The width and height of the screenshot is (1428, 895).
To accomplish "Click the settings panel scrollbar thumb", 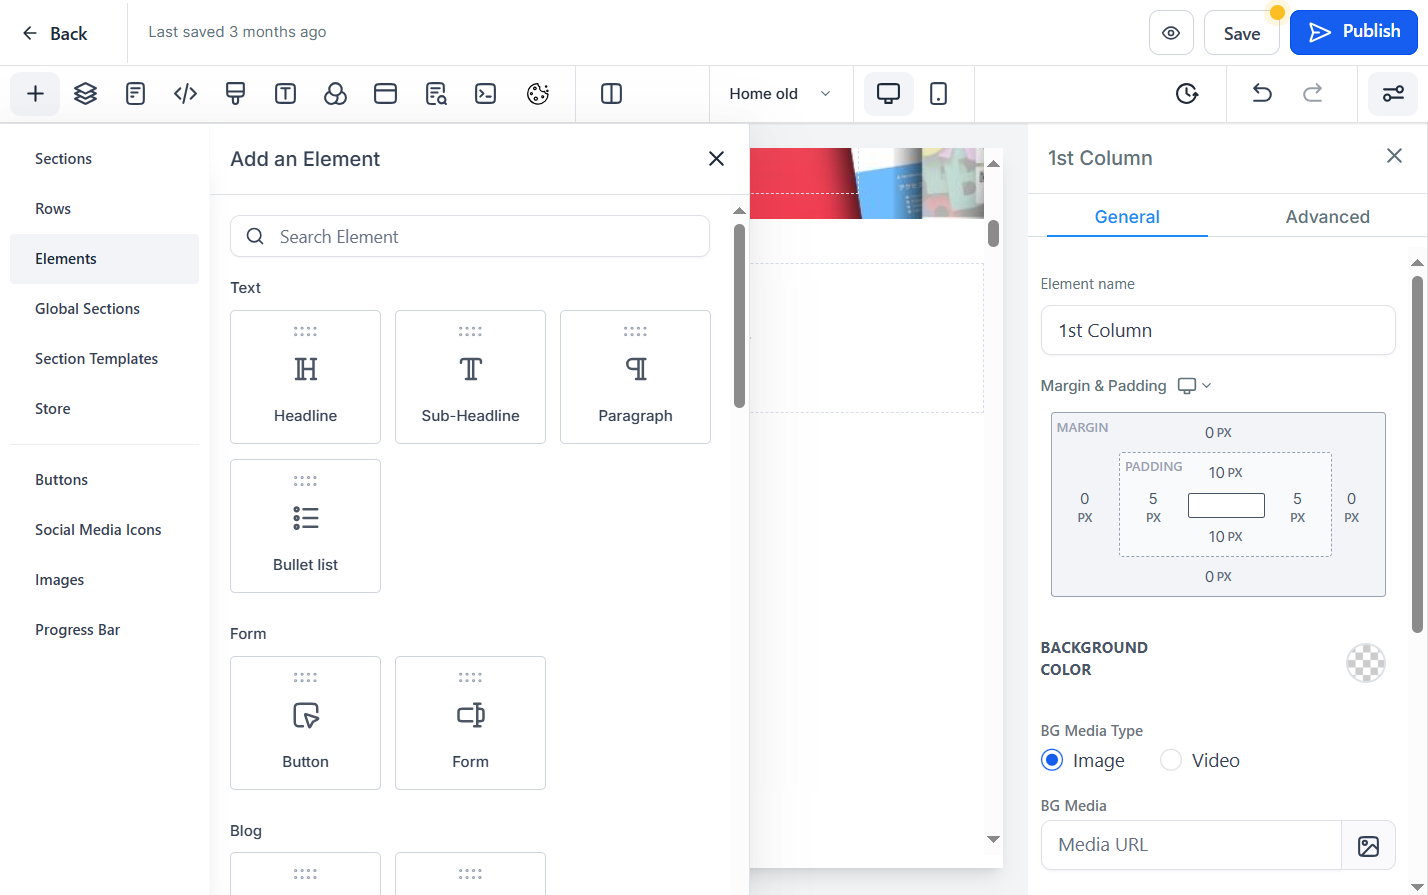I will point(1417,454).
